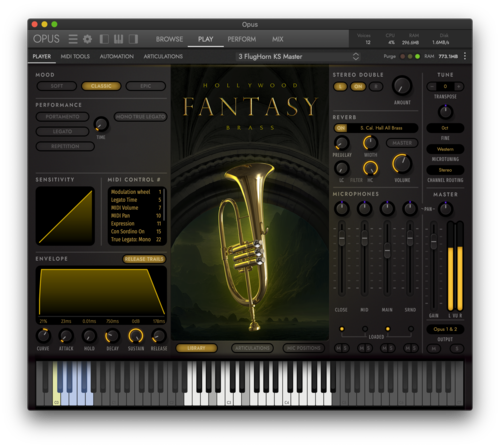This screenshot has width=500, height=447.
Task: Select Stereo Double left L button
Action: tap(340, 87)
